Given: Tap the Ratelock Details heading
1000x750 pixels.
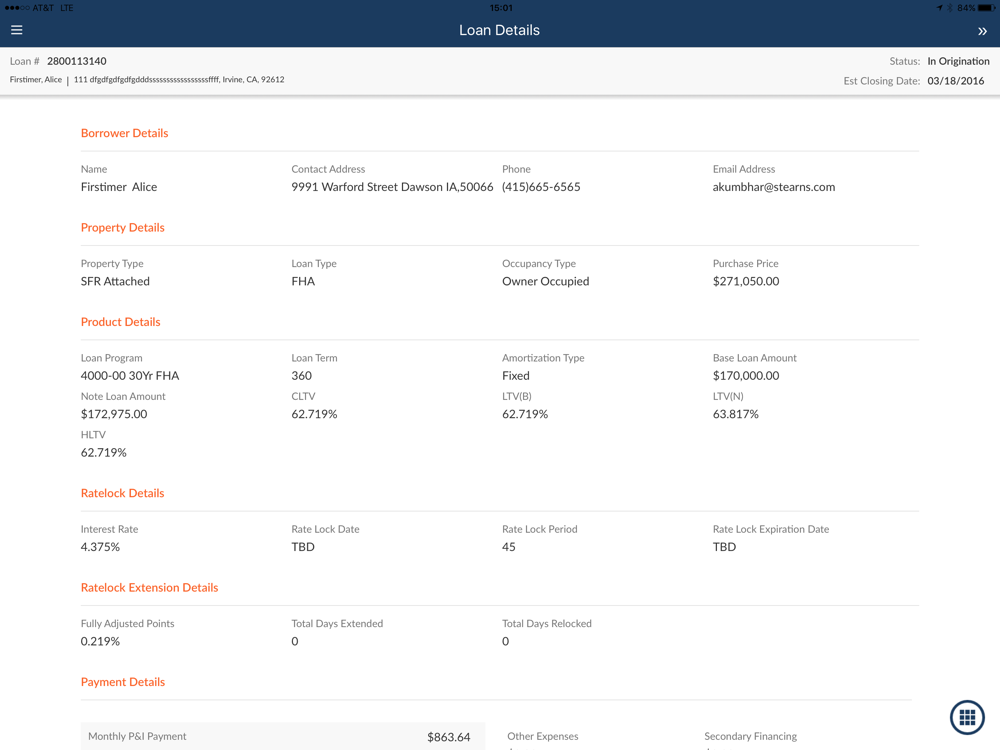Looking at the screenshot, I should (122, 493).
